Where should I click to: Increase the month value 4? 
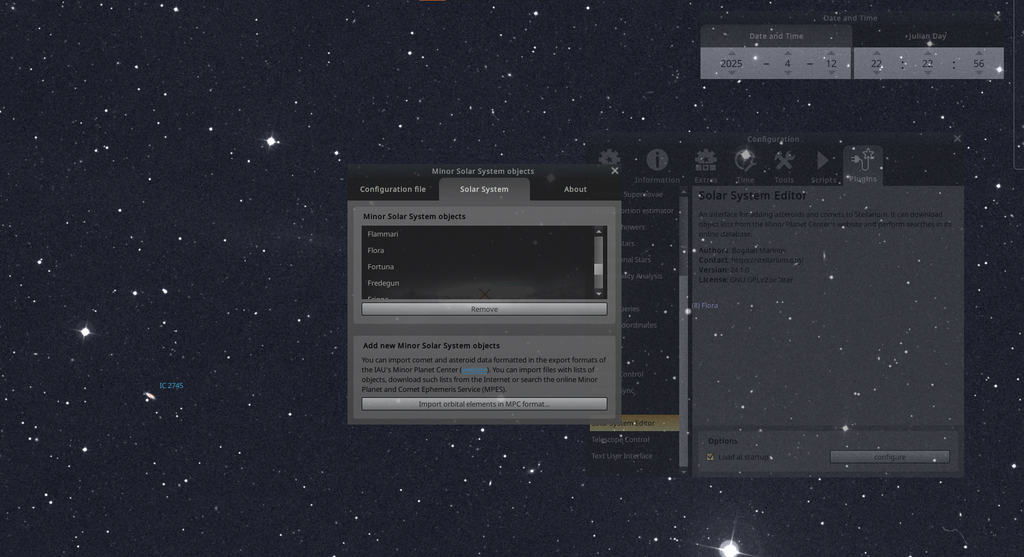[788, 54]
